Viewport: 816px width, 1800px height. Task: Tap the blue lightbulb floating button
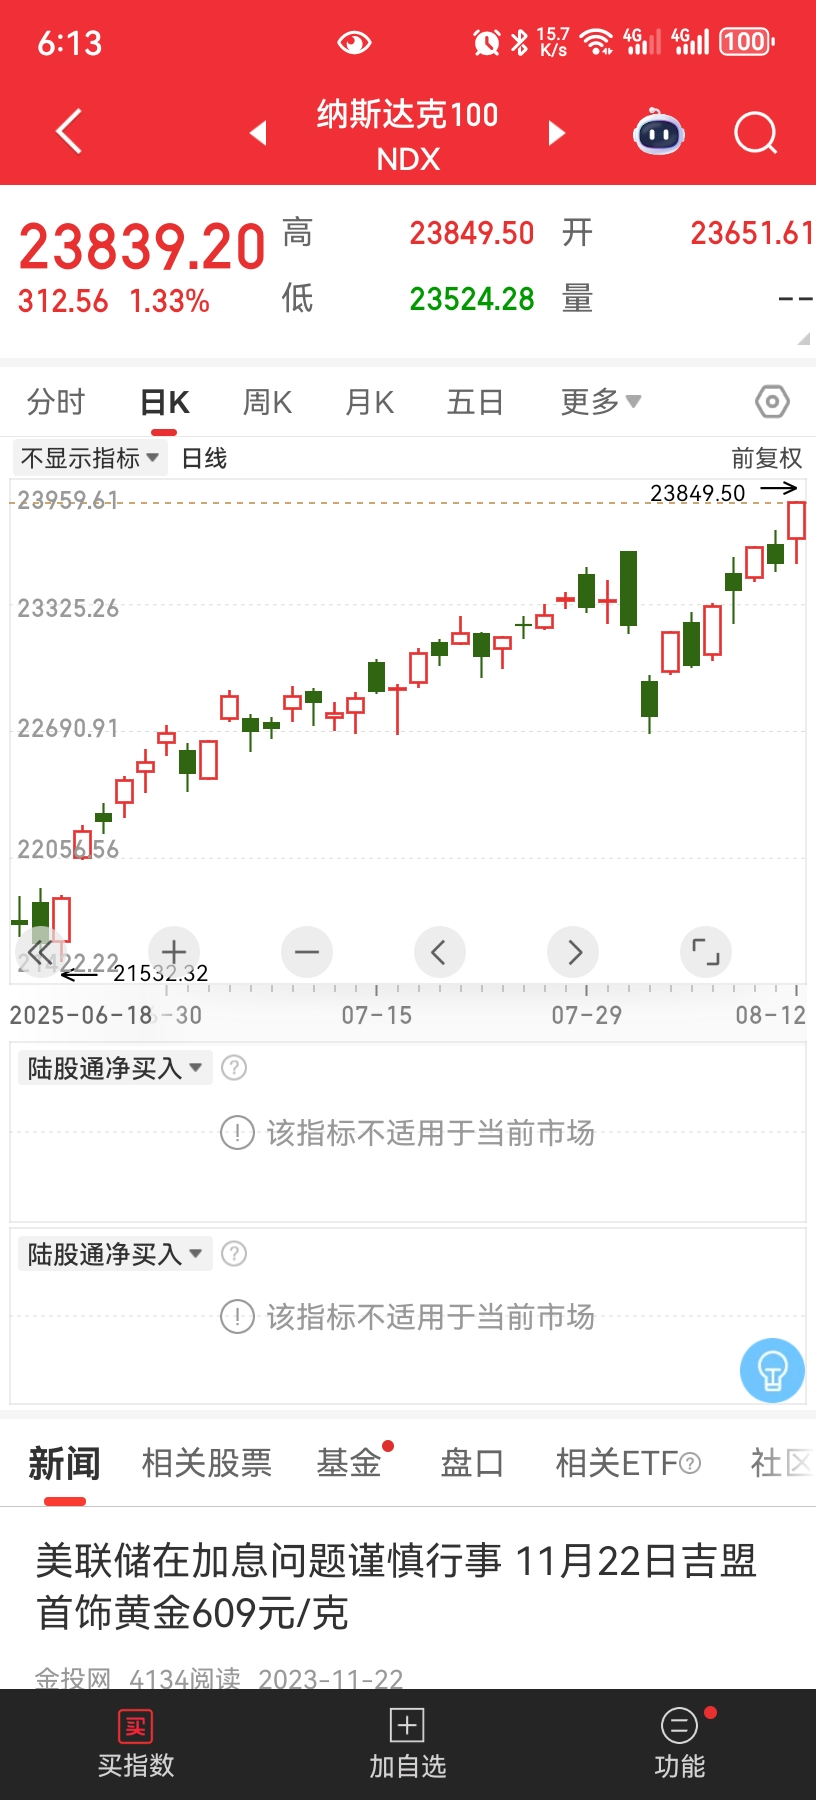772,1370
